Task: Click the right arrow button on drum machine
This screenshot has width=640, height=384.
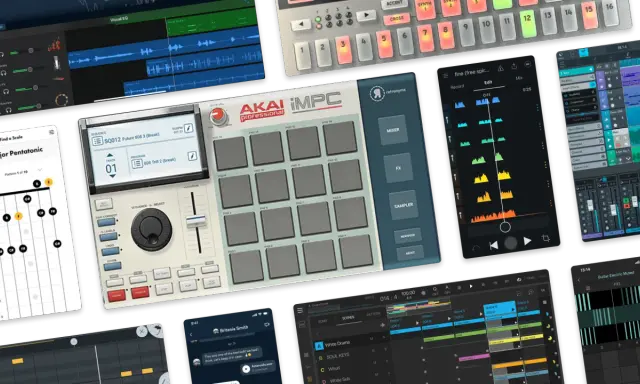Action: tap(366, 16)
